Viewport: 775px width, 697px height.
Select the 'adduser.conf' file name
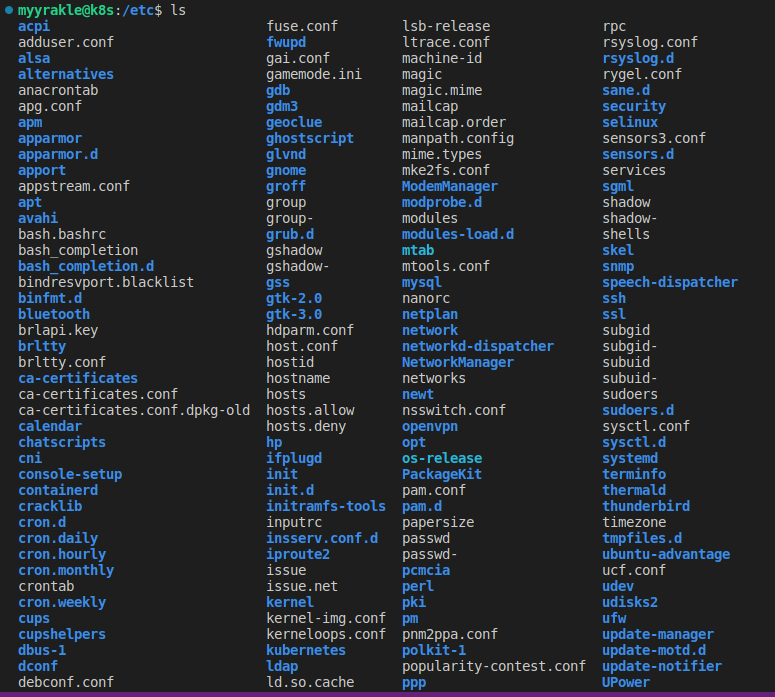coord(66,42)
